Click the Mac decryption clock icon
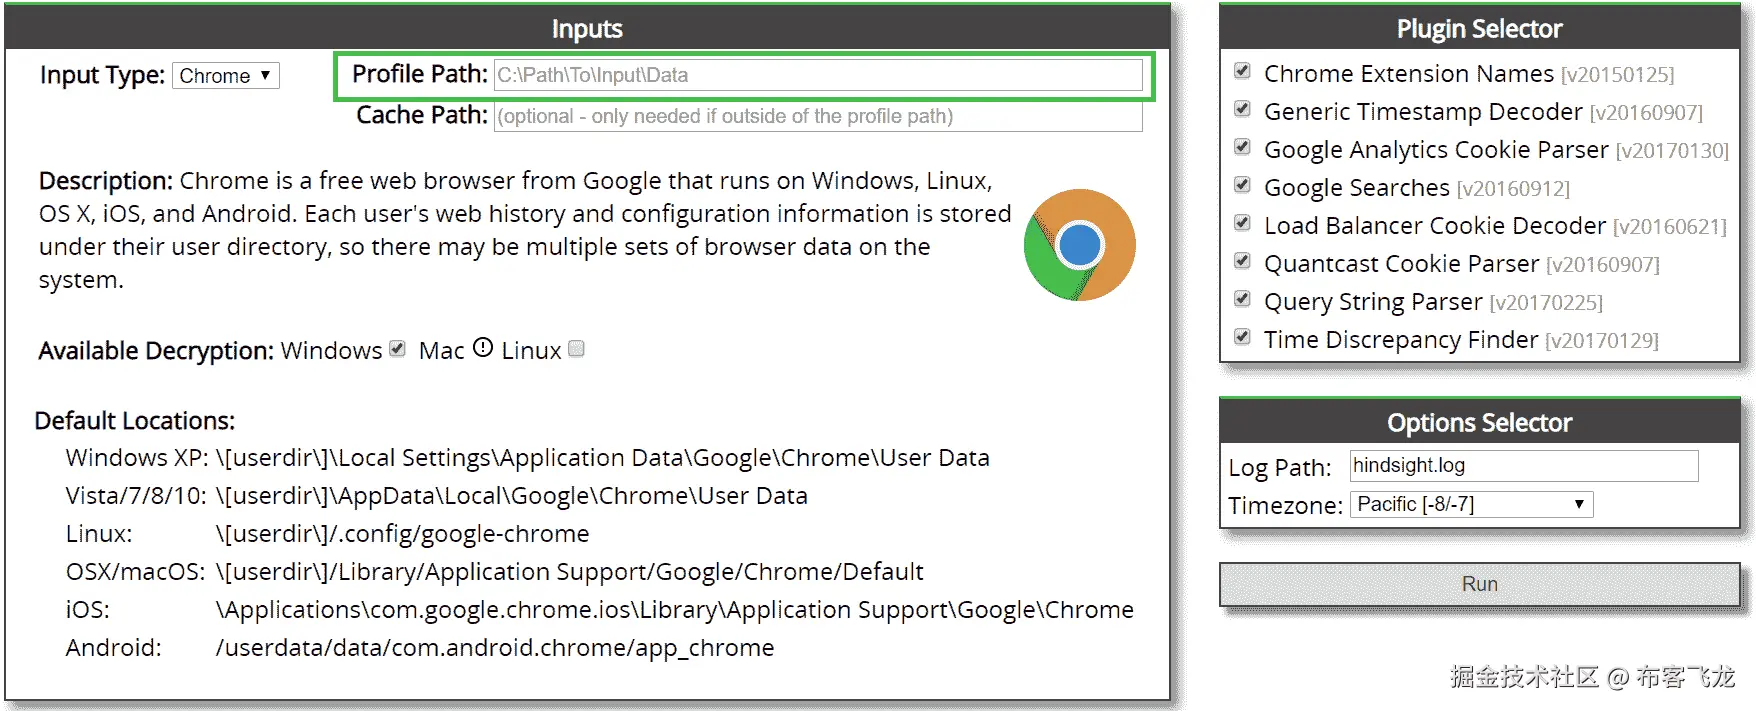The image size is (1756, 711). coord(483,348)
